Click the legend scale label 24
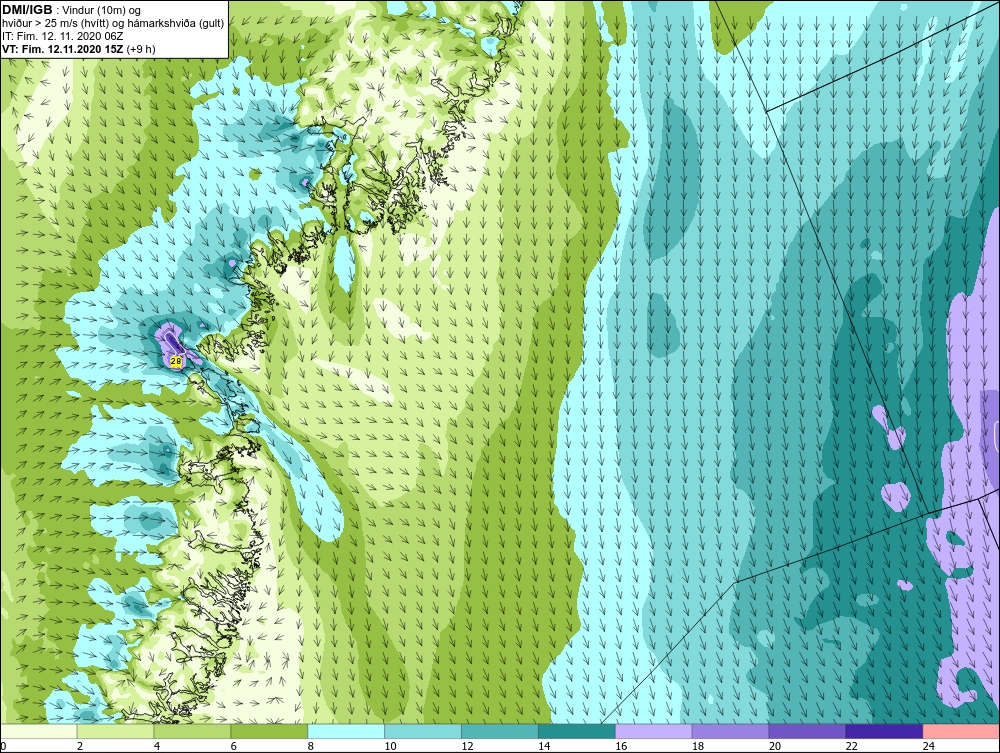The height and width of the screenshot is (753, 1000). [x=929, y=746]
